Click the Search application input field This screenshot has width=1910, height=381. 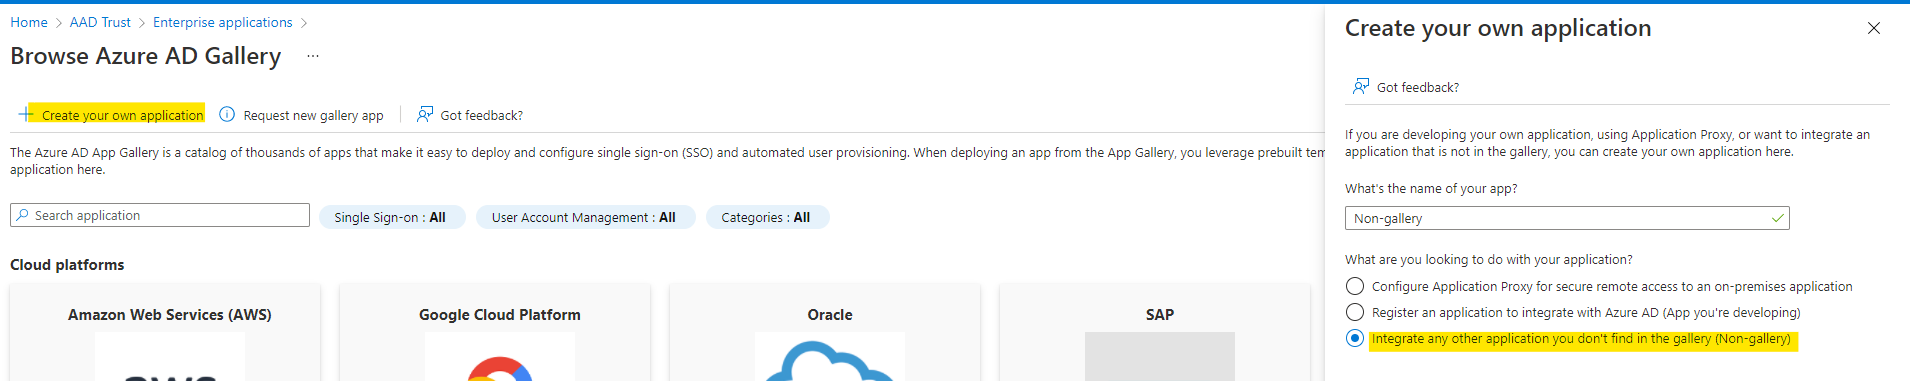(x=160, y=215)
